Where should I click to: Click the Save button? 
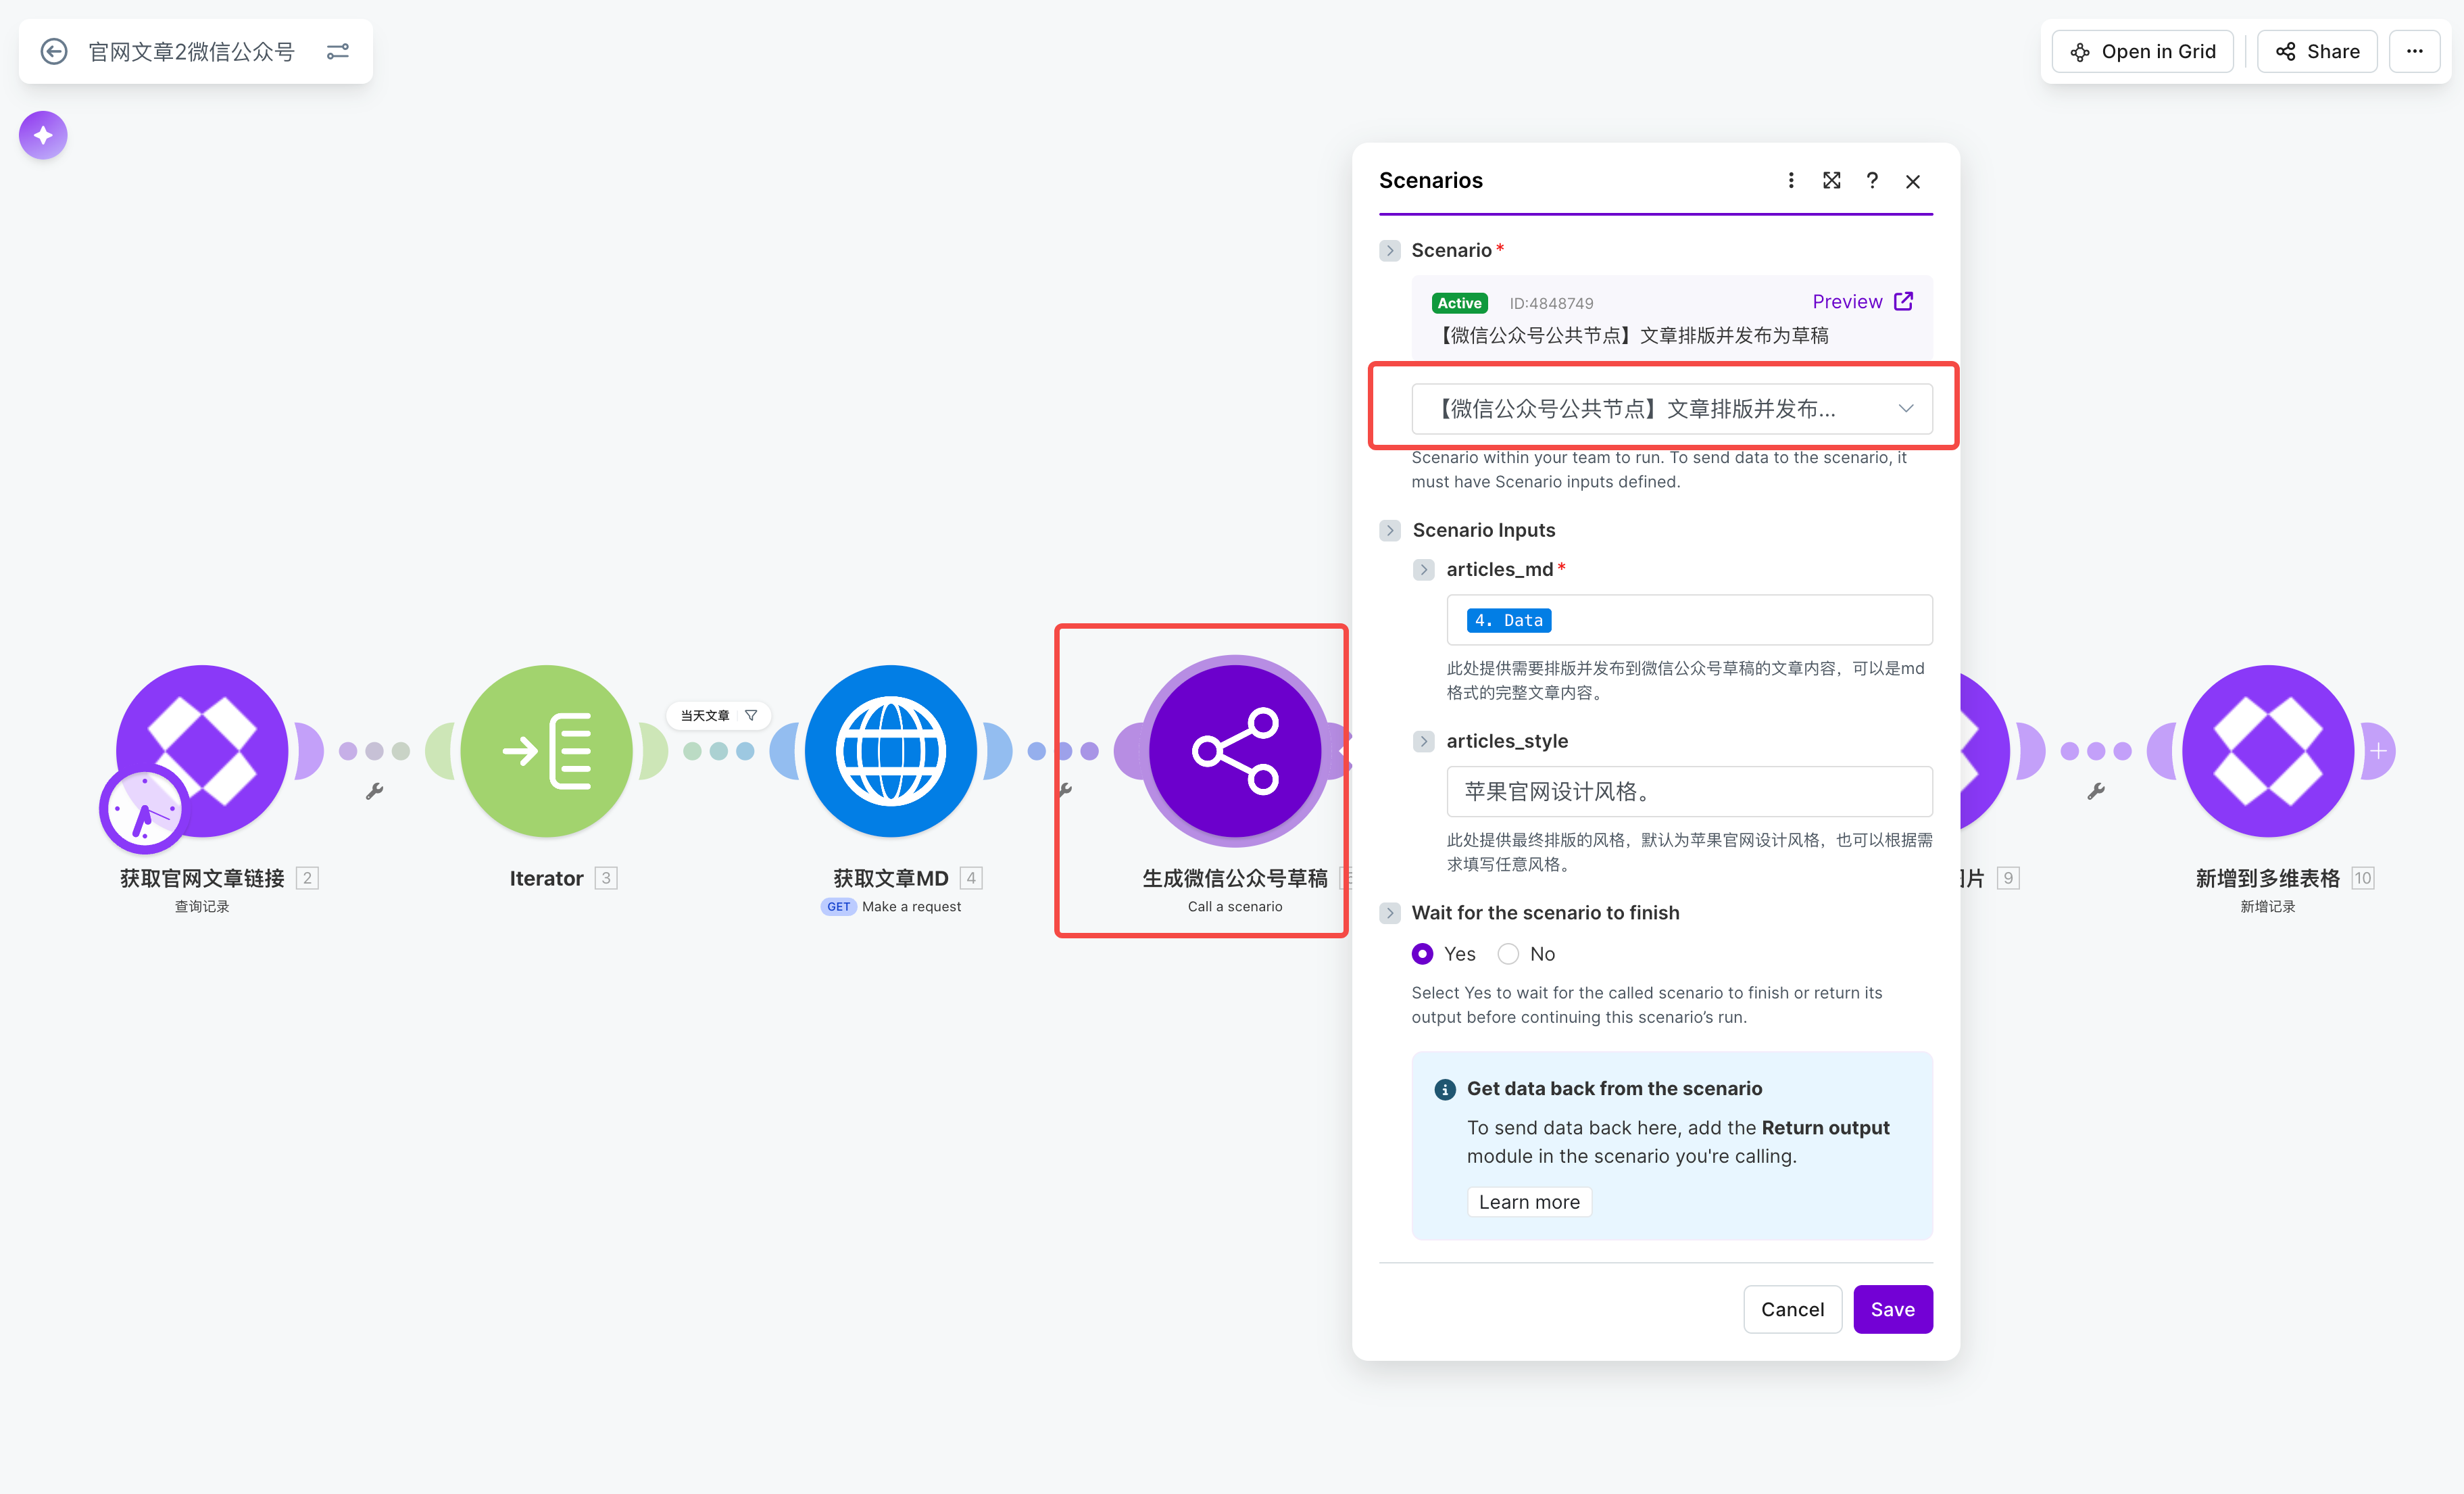click(x=1892, y=1309)
